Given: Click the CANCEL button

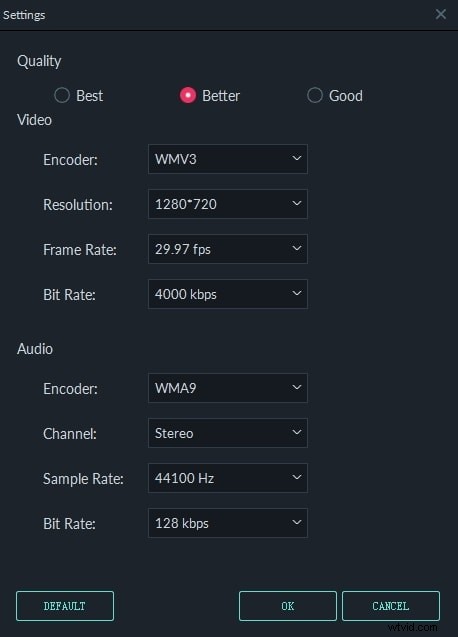Looking at the screenshot, I should tap(391, 606).
